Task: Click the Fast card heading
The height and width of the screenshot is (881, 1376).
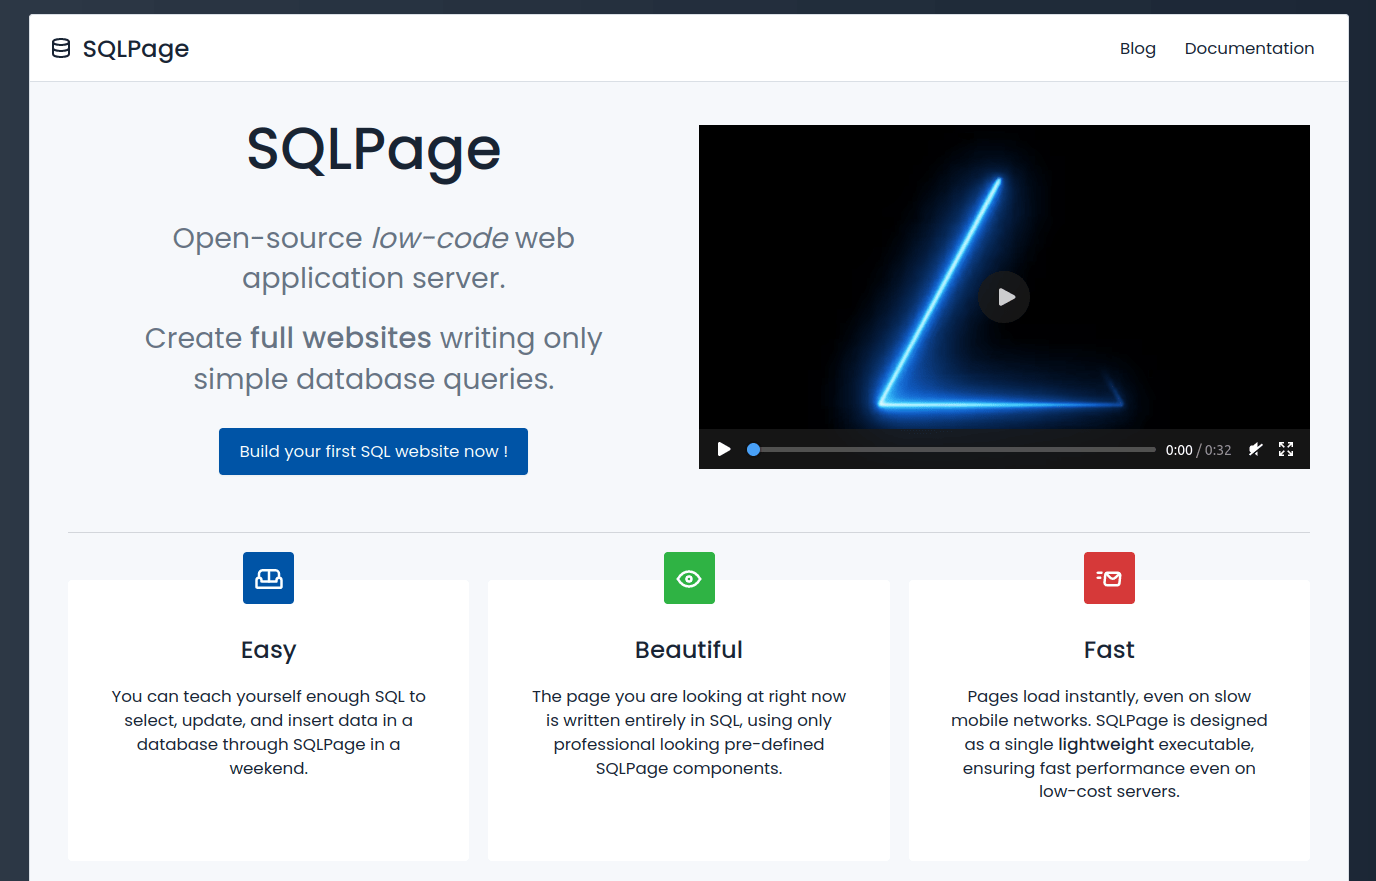Action: pos(1109,650)
